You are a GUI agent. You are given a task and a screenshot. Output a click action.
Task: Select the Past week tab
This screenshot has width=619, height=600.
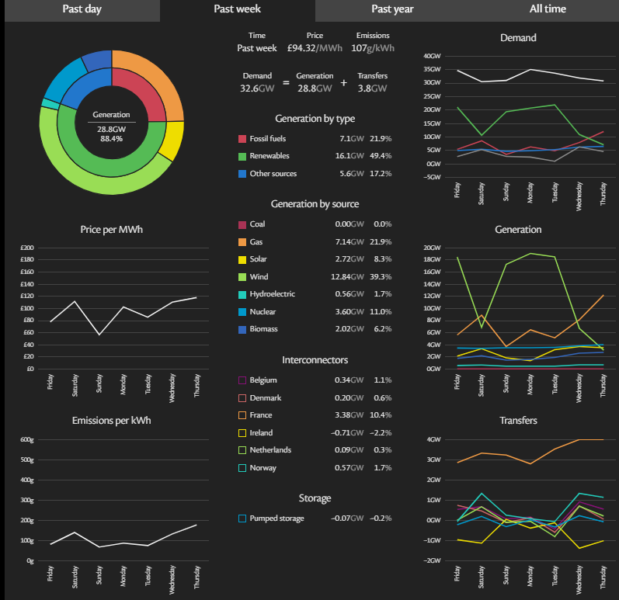237,10
